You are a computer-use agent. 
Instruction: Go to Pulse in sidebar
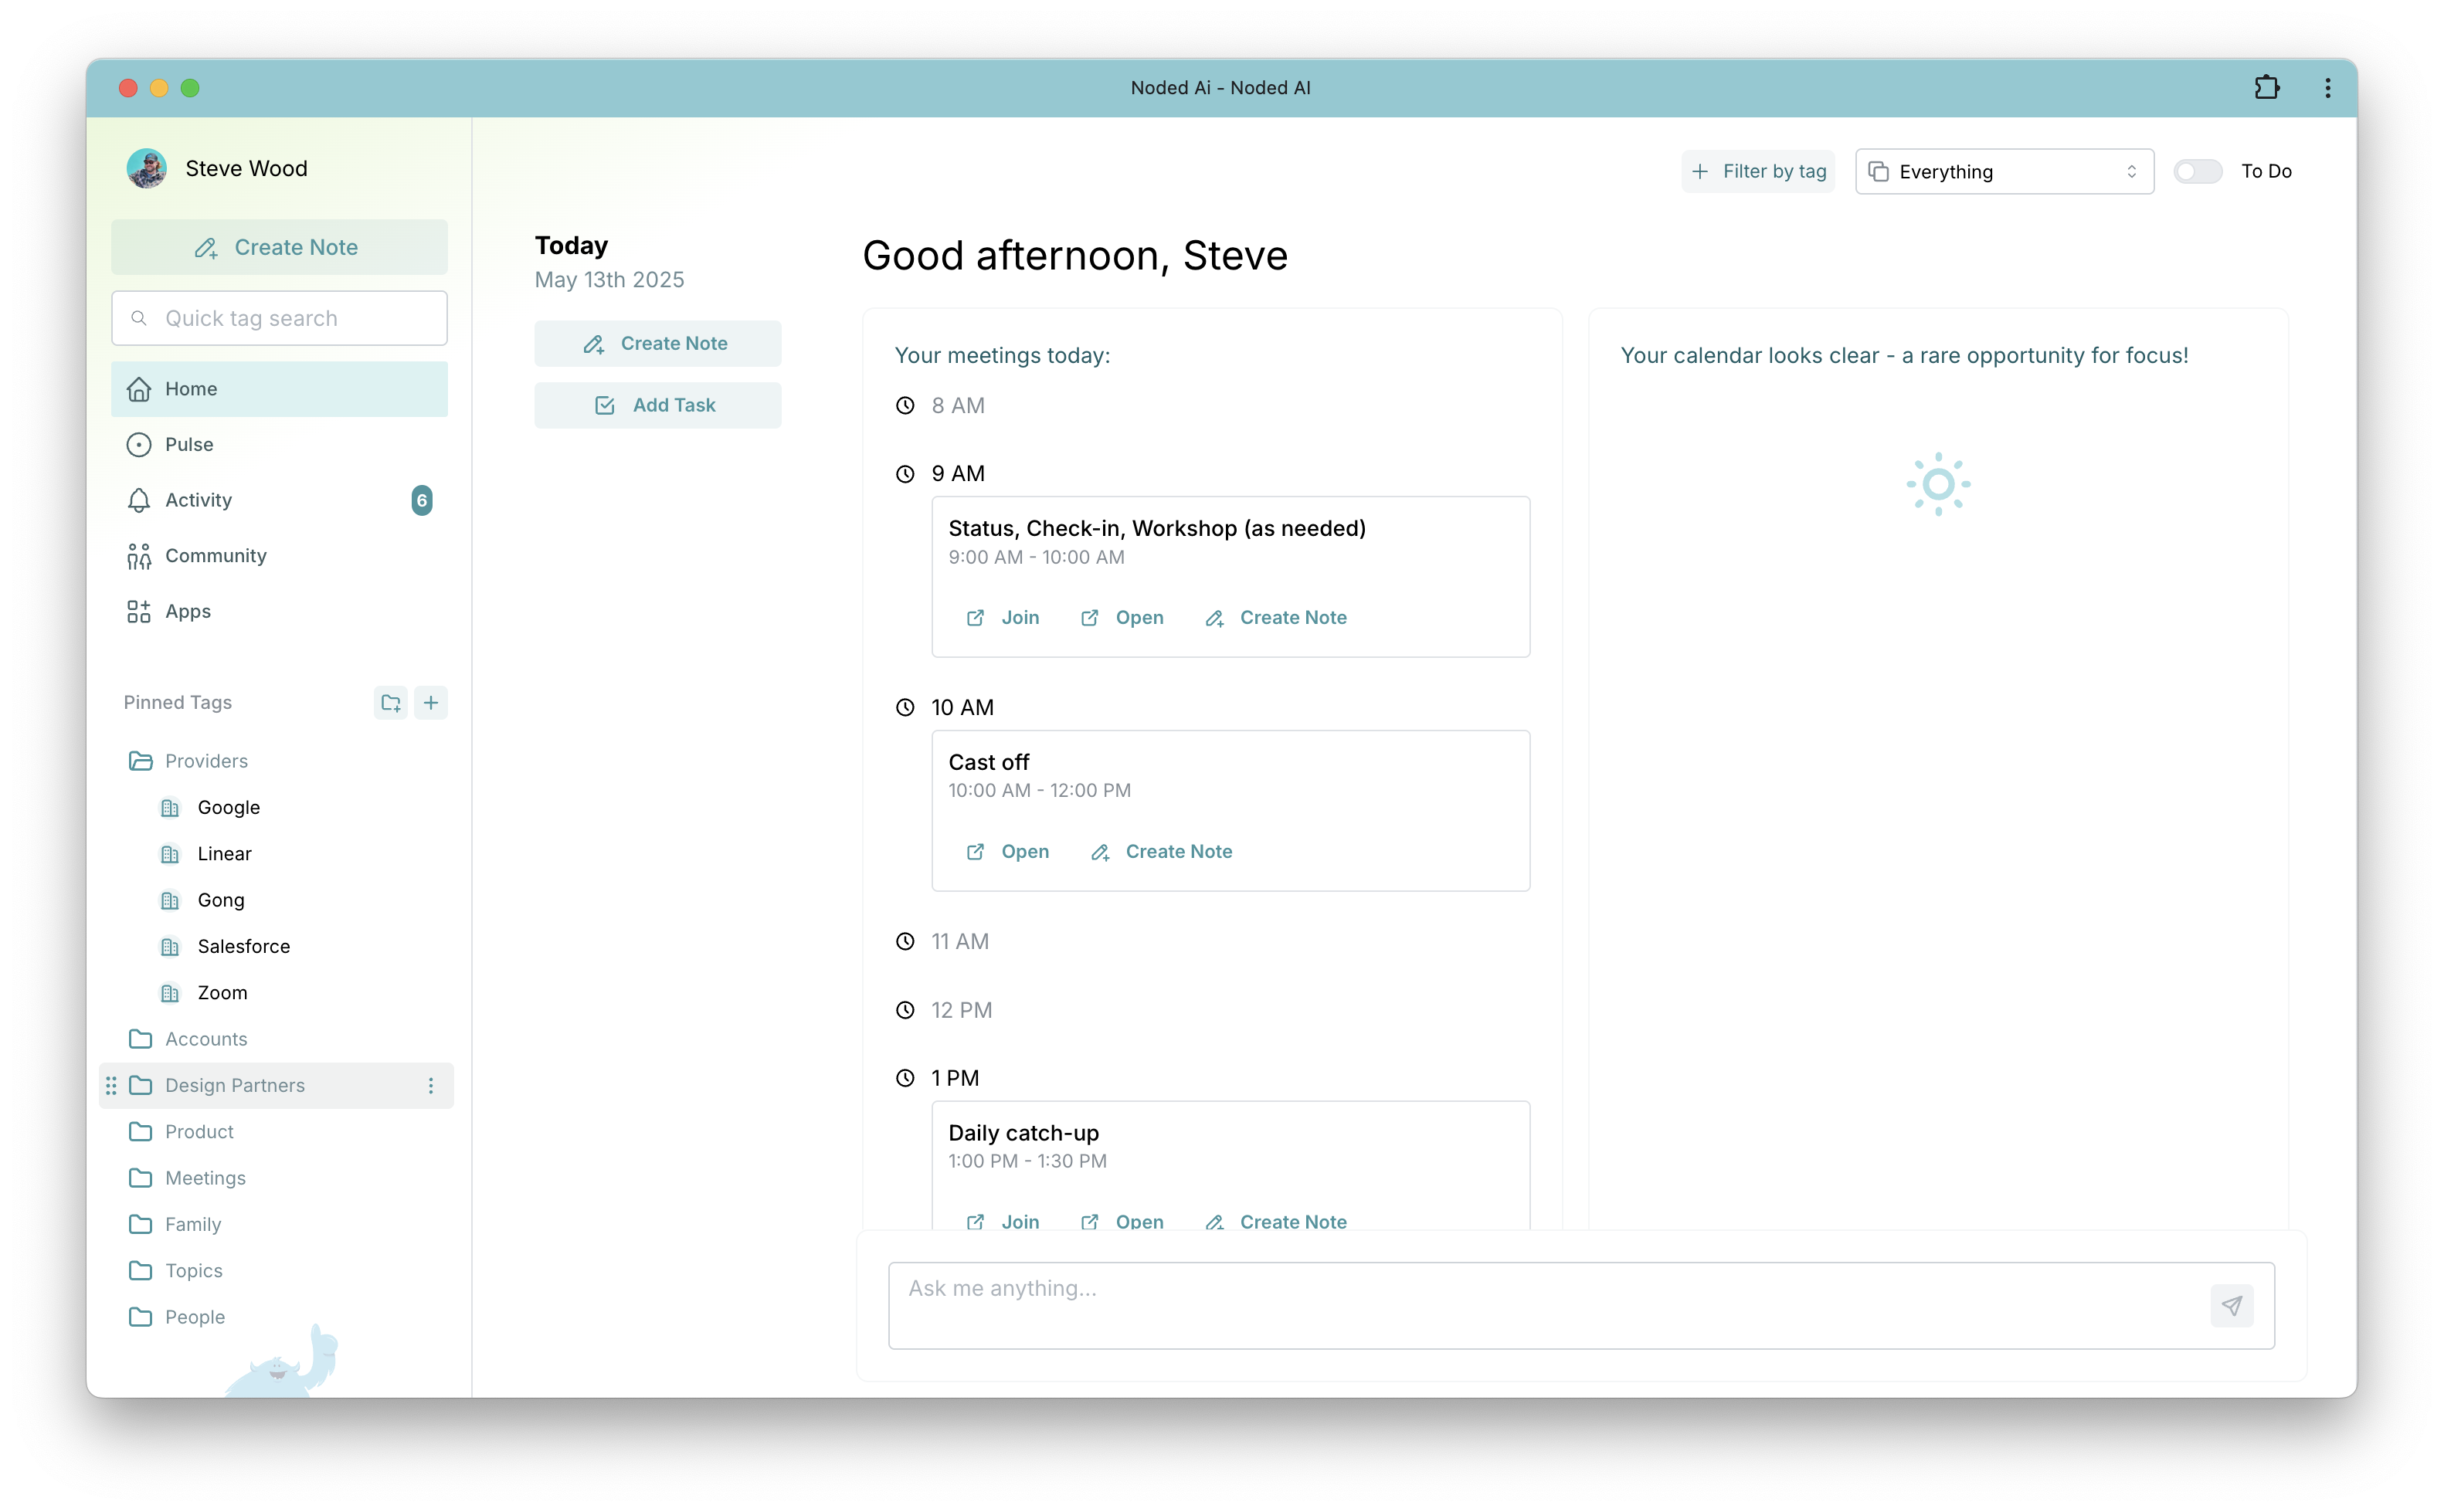(189, 445)
